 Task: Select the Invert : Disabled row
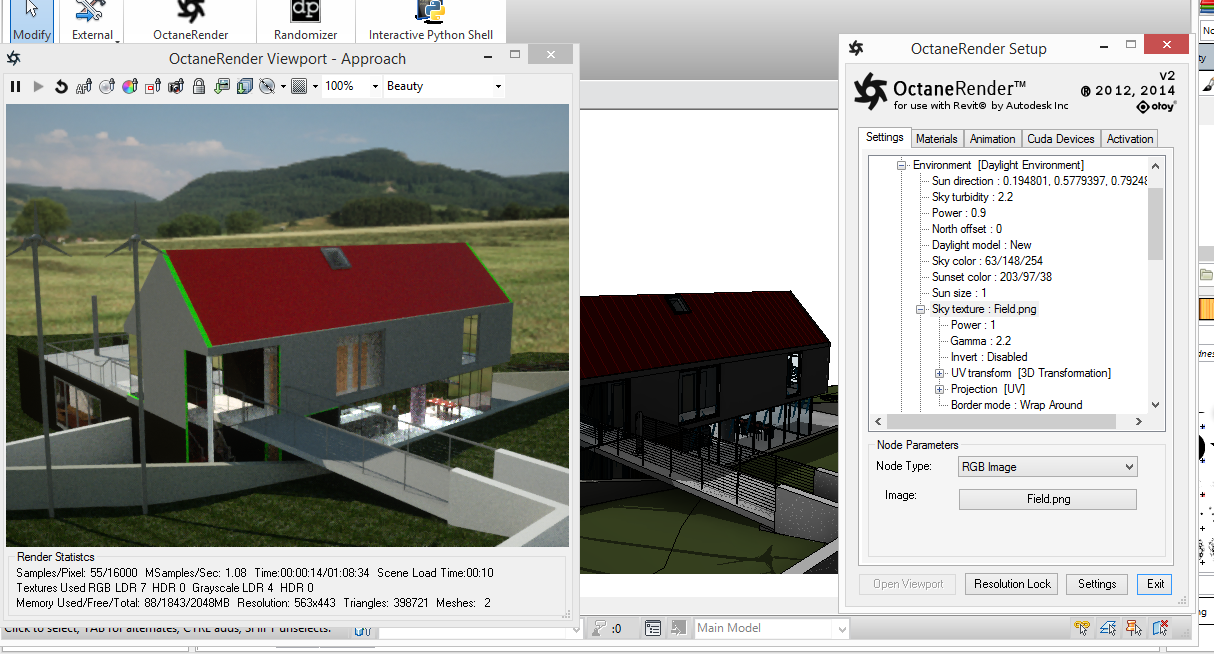pos(988,357)
